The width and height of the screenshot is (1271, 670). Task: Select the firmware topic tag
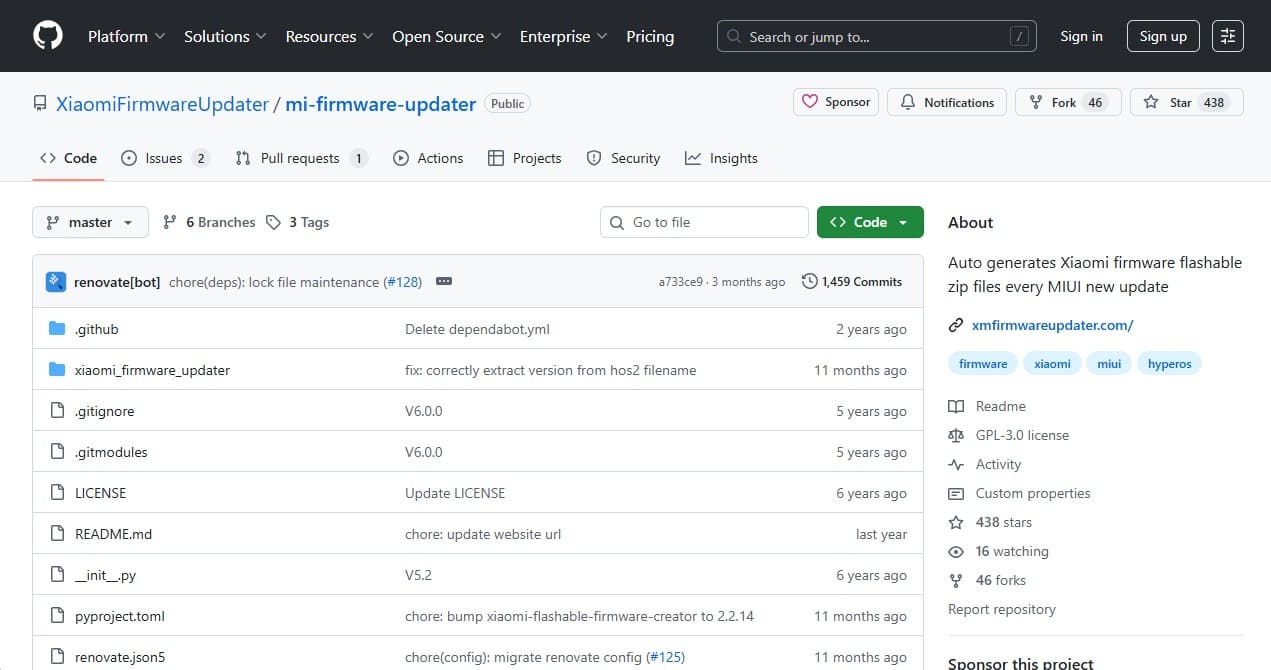pos(983,364)
